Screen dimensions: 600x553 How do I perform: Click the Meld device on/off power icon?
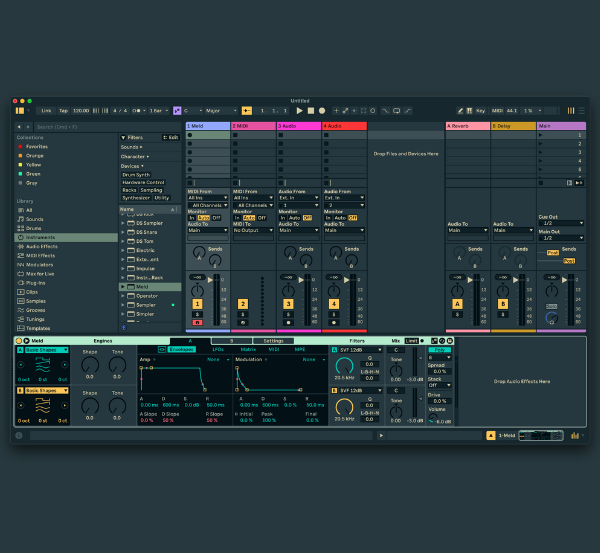click(x=19, y=341)
